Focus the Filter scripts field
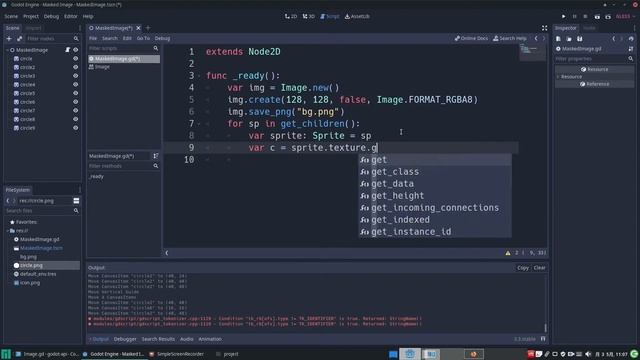This screenshot has height=360, width=640. tap(123, 48)
